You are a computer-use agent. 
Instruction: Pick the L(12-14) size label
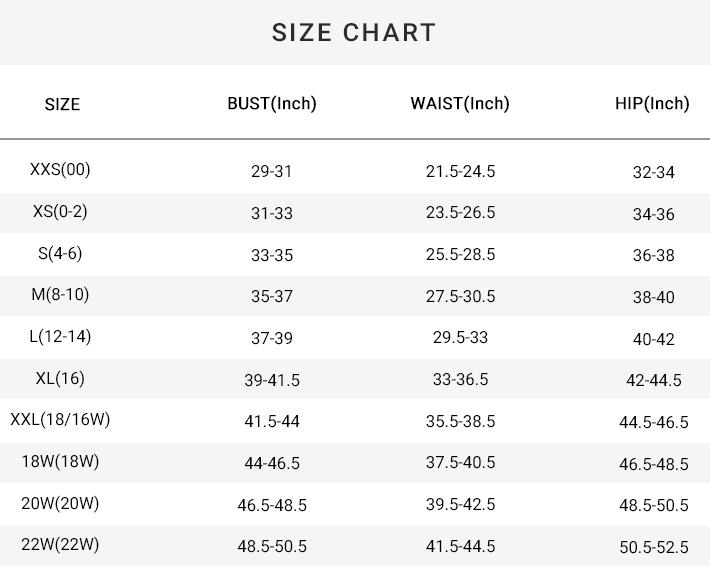[60, 337]
